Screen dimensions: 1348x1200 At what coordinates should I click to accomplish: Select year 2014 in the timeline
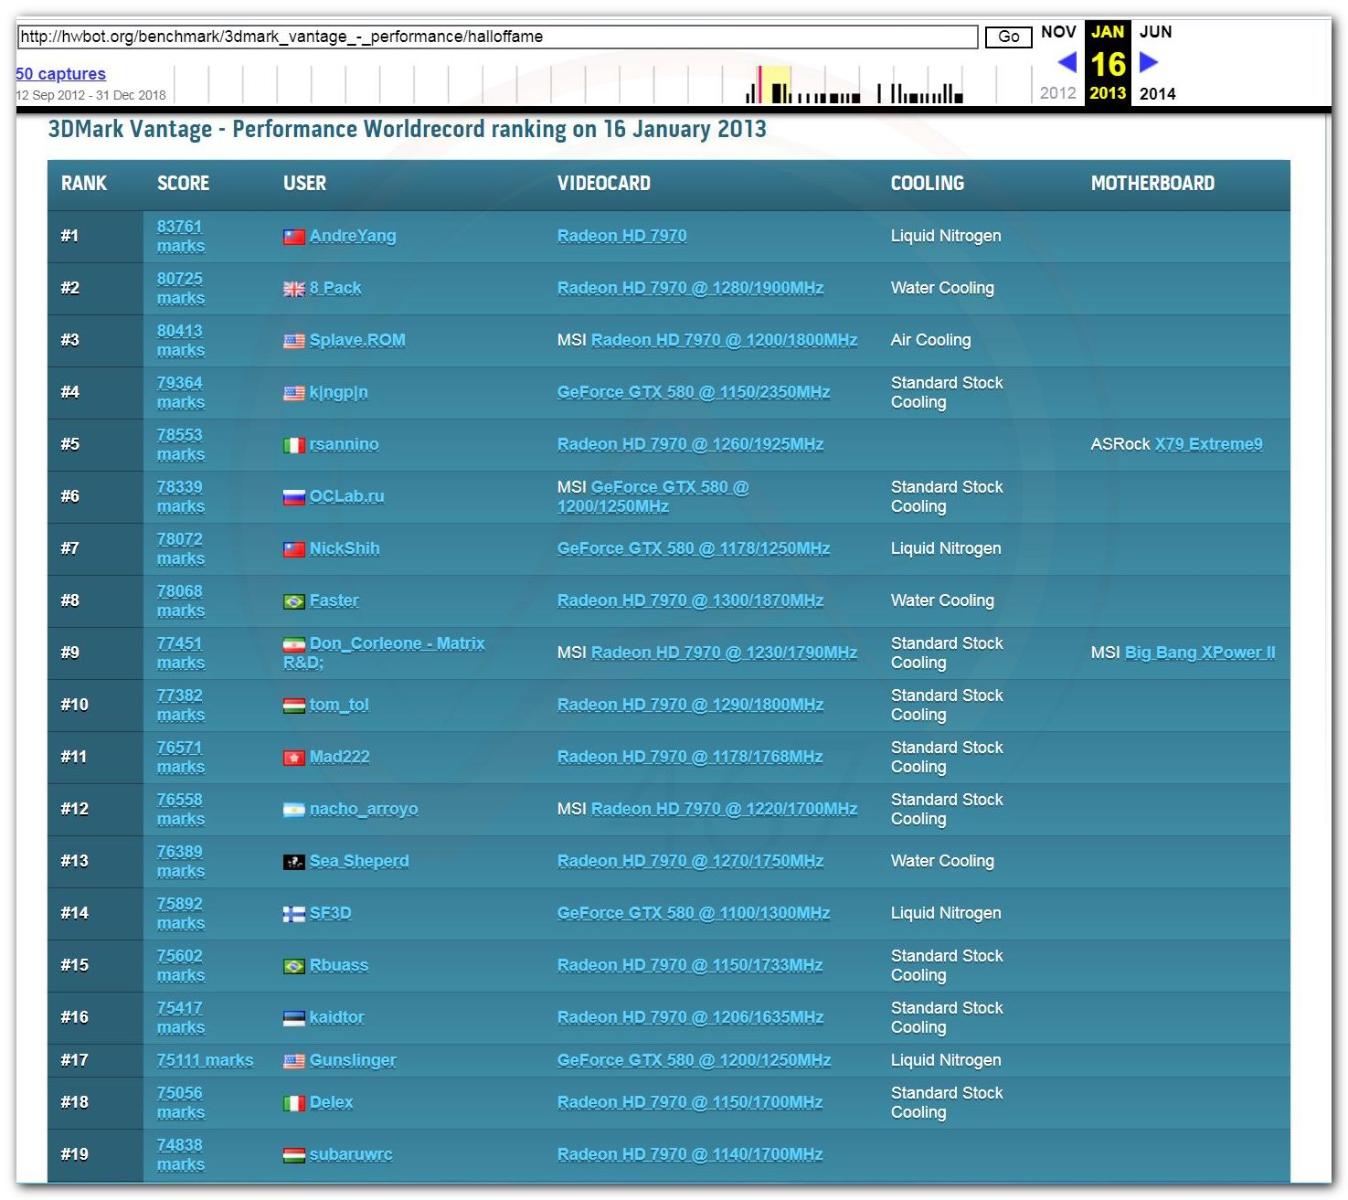coord(1157,94)
